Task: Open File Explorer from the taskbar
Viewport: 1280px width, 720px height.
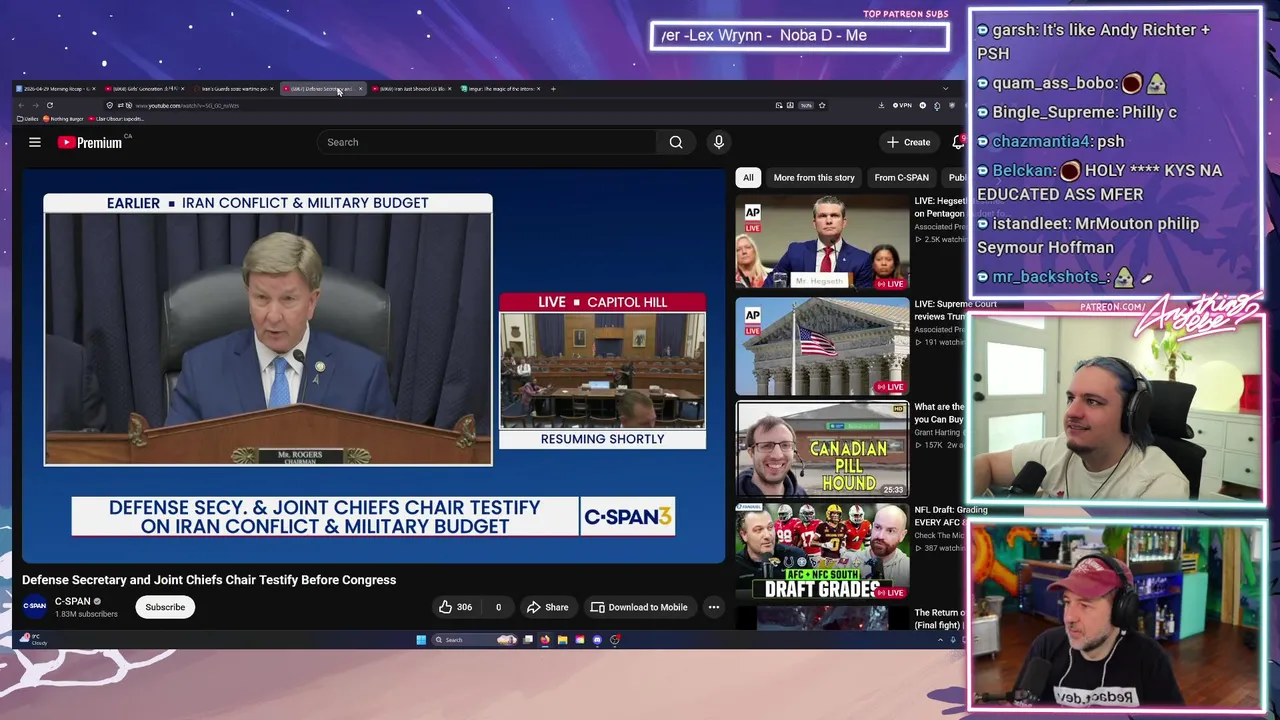Action: [562, 640]
